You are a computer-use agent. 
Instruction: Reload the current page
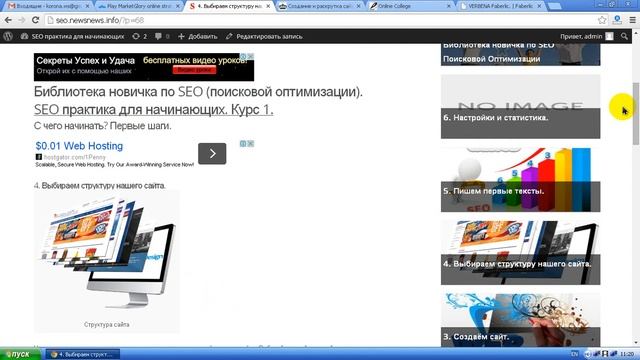point(36,20)
